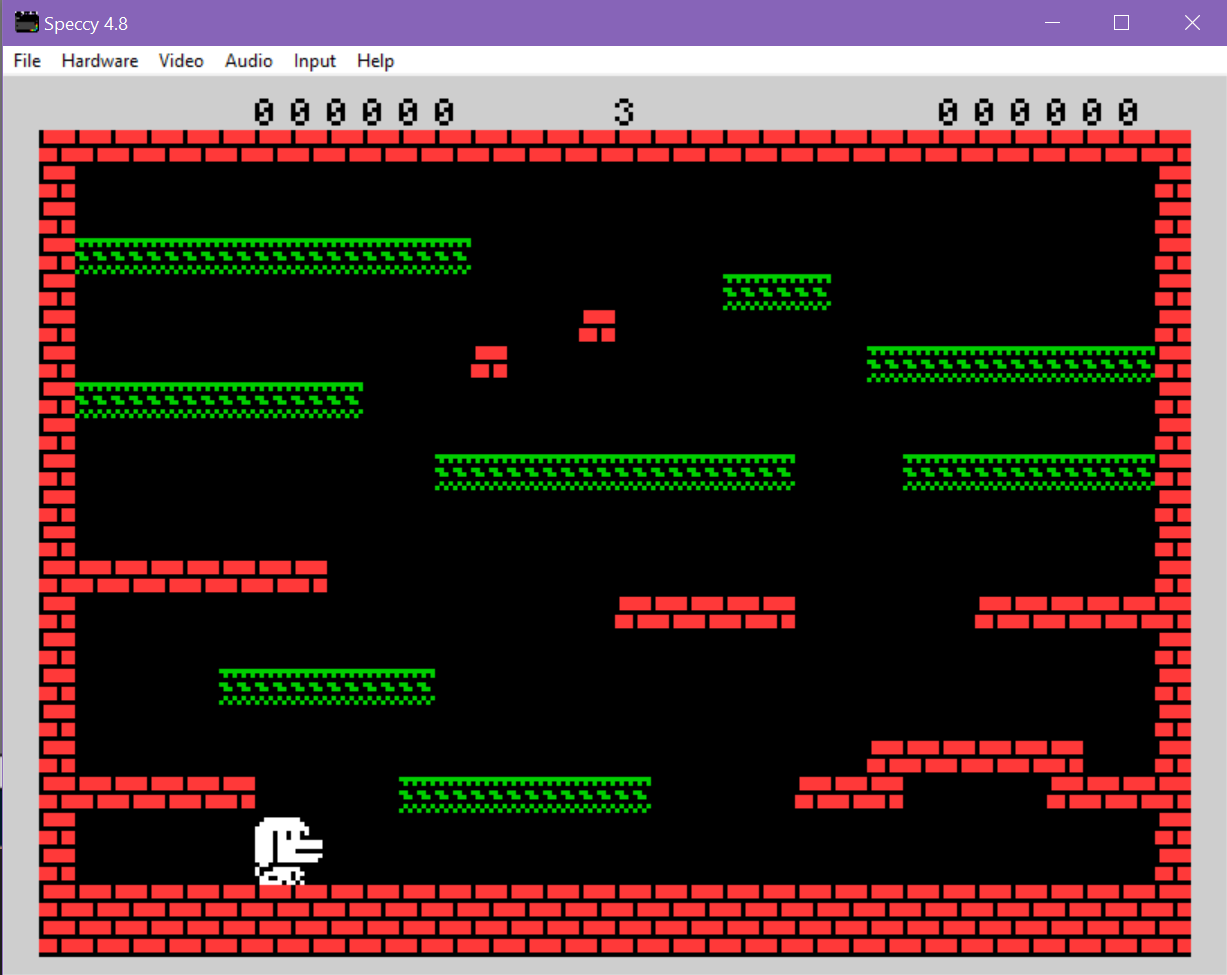Open the Audio menu
Viewport: 1227px width, 975px height.
pos(249,61)
